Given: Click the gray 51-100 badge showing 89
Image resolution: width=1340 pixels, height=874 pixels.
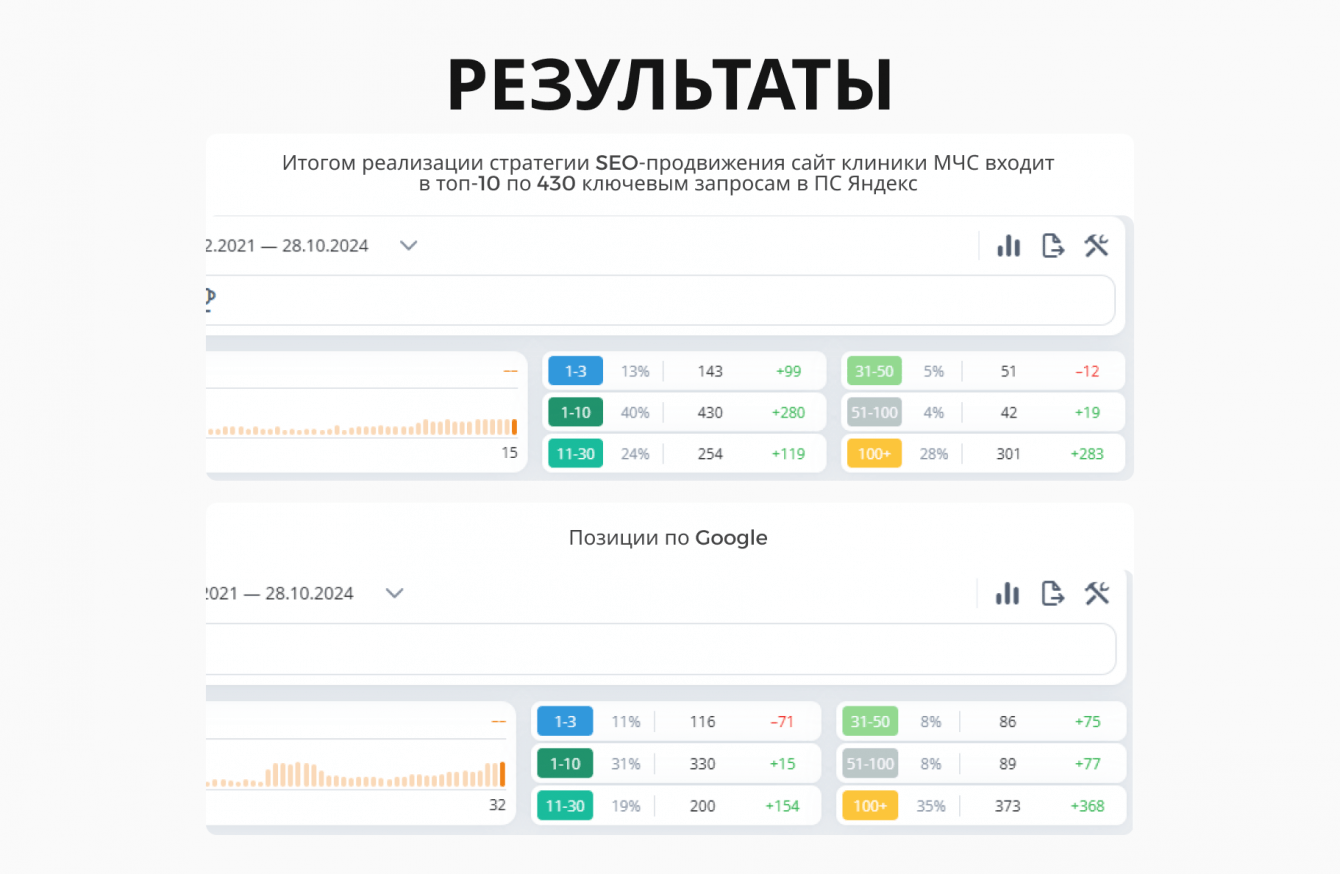Looking at the screenshot, I should coord(870,764).
